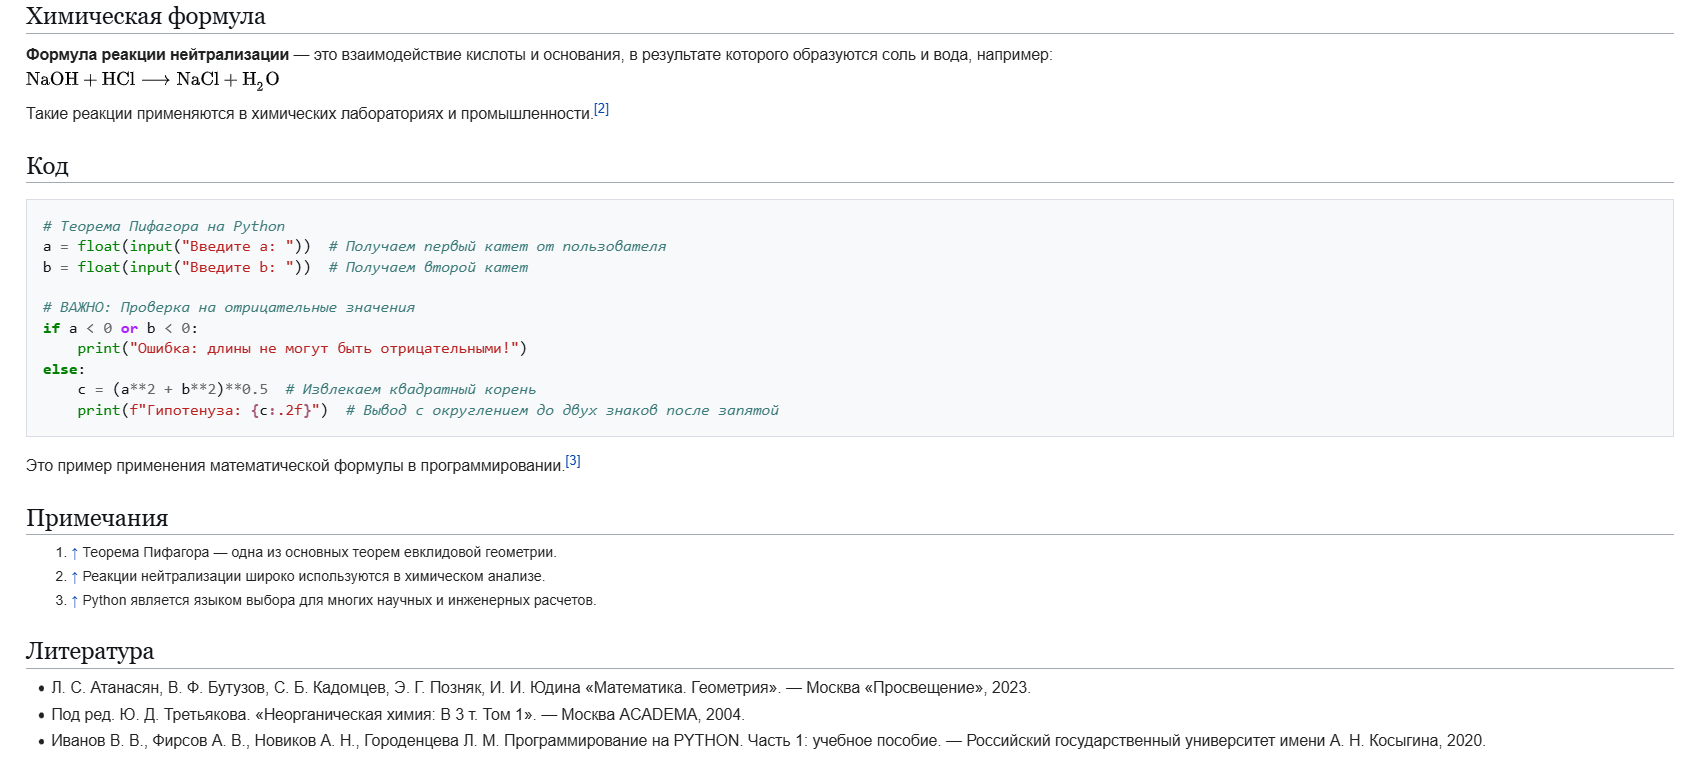The width and height of the screenshot is (1690, 770).
Task: Click the "Код" section heading
Action: point(47,166)
